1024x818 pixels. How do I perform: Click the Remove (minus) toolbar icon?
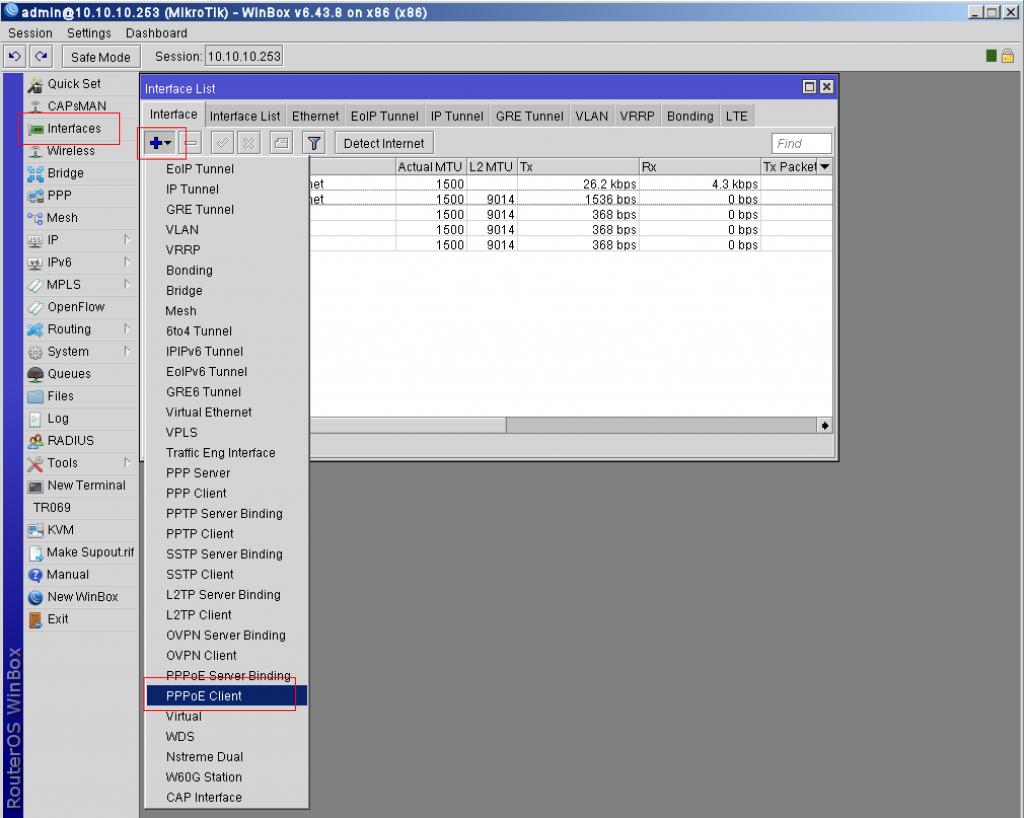pos(191,143)
